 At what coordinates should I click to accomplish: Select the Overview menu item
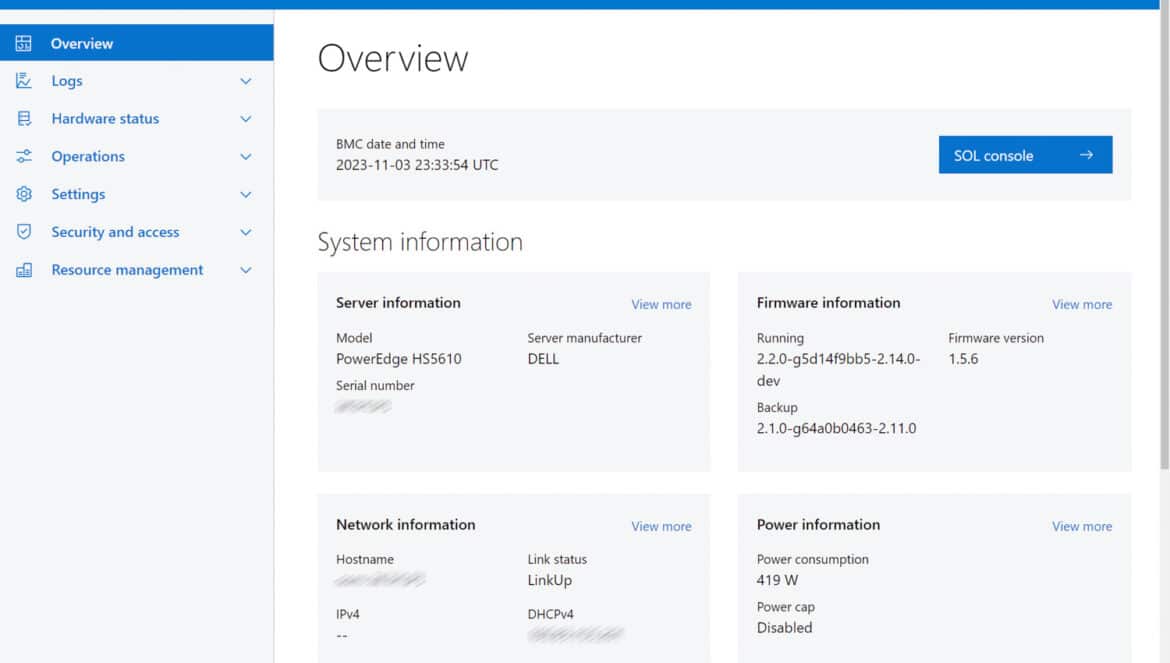click(137, 43)
